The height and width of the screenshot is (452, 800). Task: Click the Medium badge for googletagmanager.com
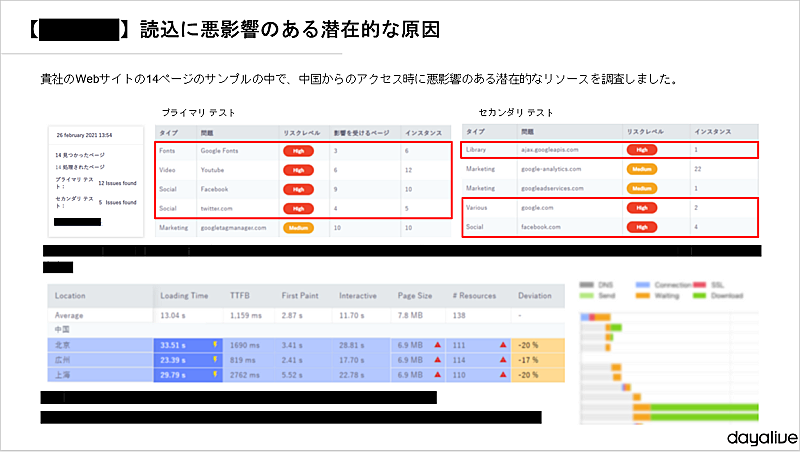298,228
